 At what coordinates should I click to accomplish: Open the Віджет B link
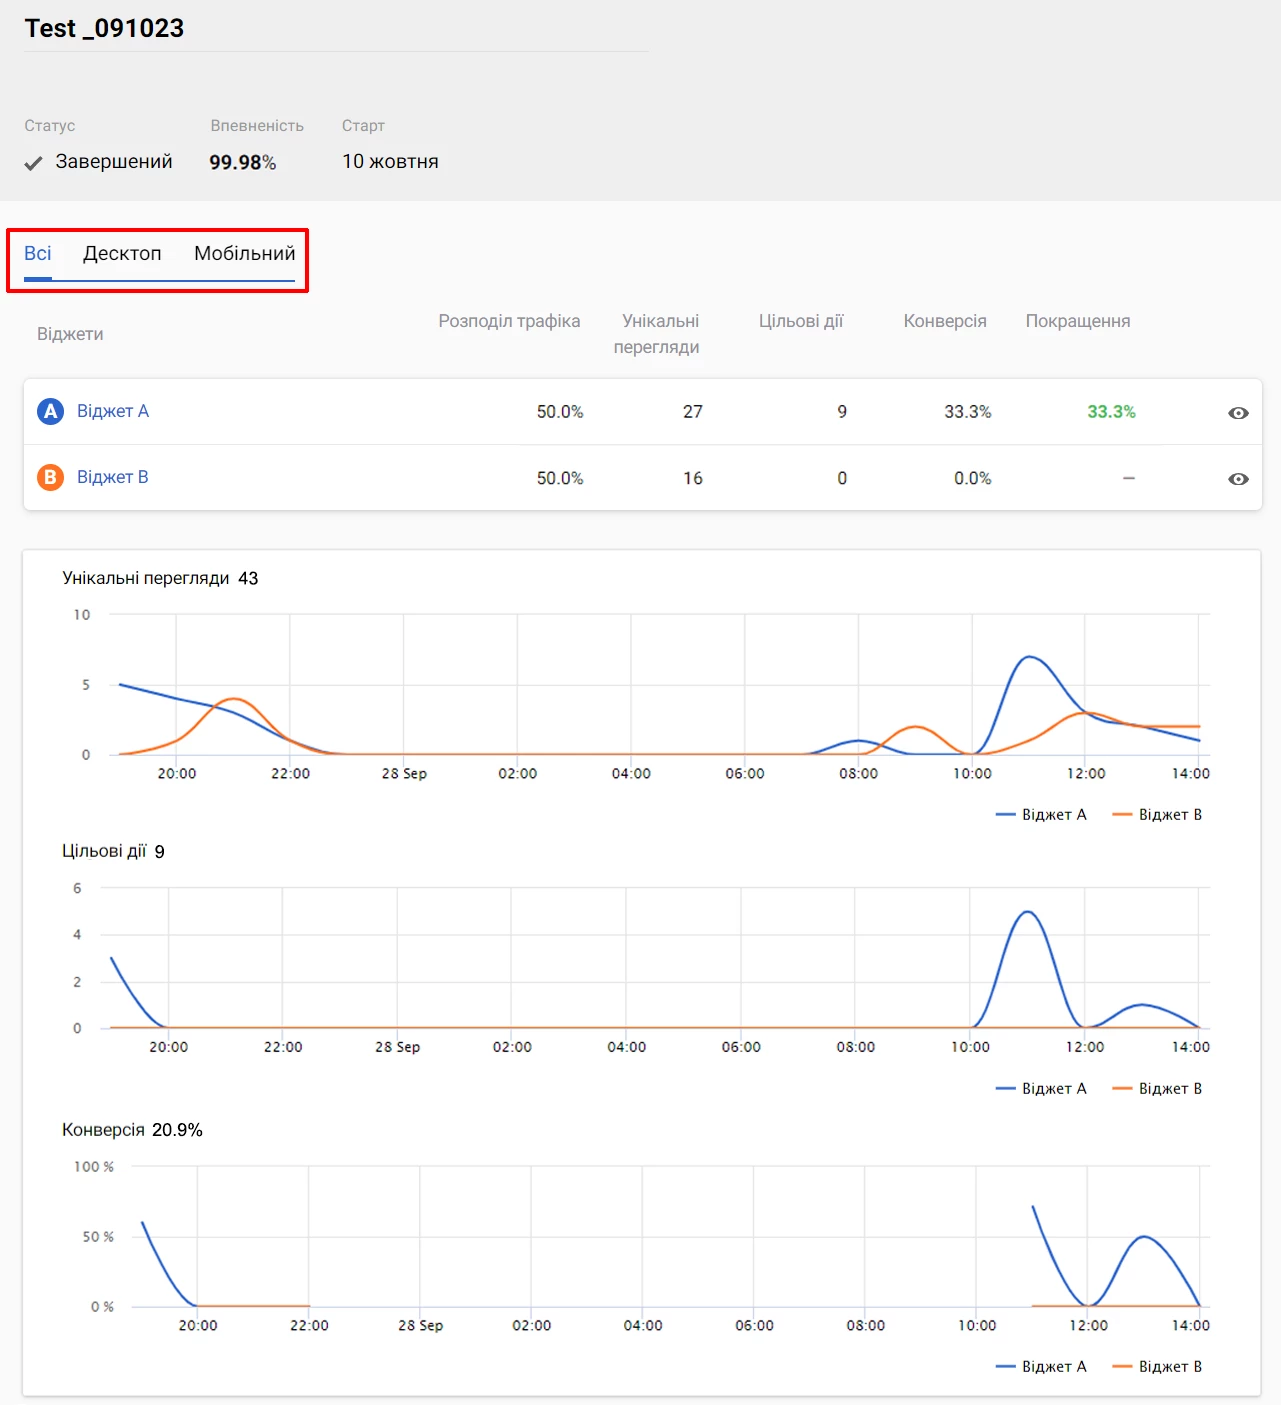pos(112,477)
